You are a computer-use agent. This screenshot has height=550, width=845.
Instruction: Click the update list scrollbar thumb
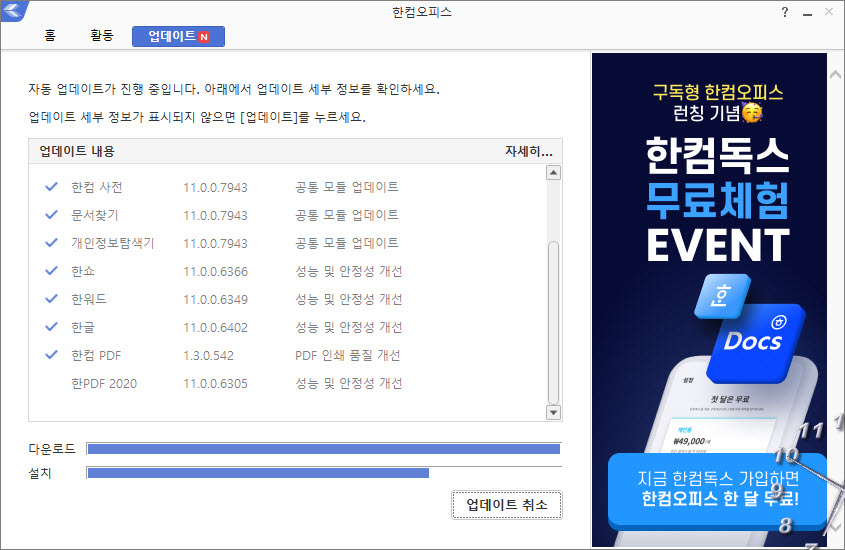coord(553,322)
